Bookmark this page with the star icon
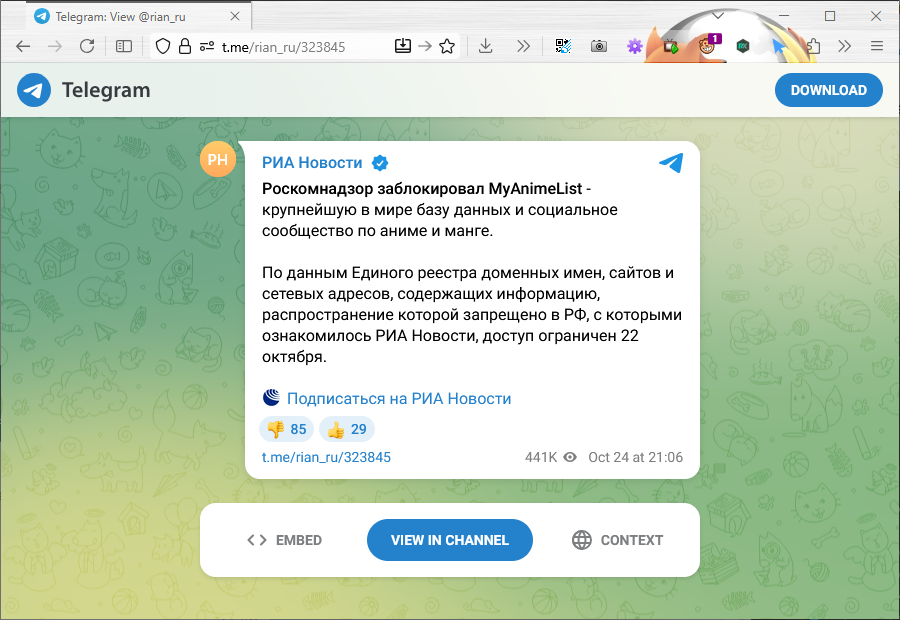The width and height of the screenshot is (900, 620). (x=447, y=46)
